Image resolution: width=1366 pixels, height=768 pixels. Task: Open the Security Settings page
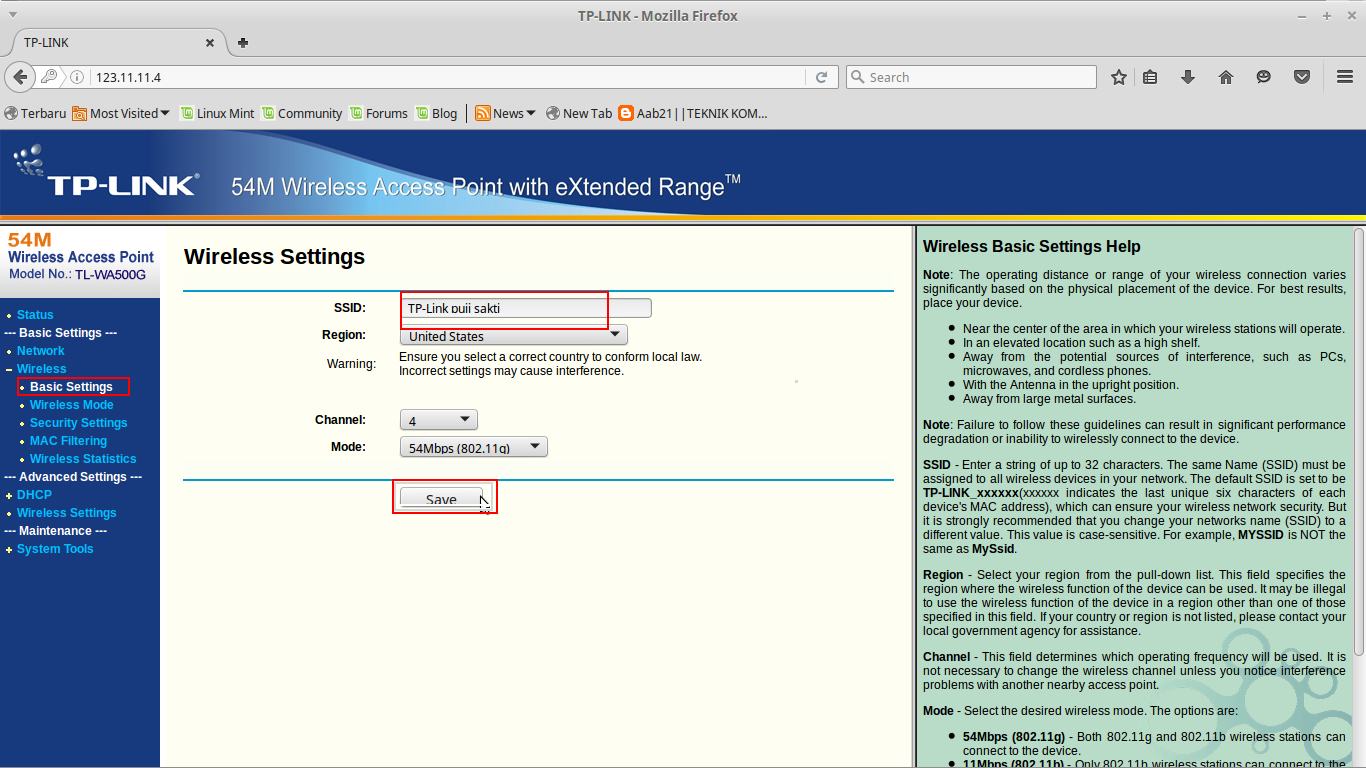click(78, 422)
